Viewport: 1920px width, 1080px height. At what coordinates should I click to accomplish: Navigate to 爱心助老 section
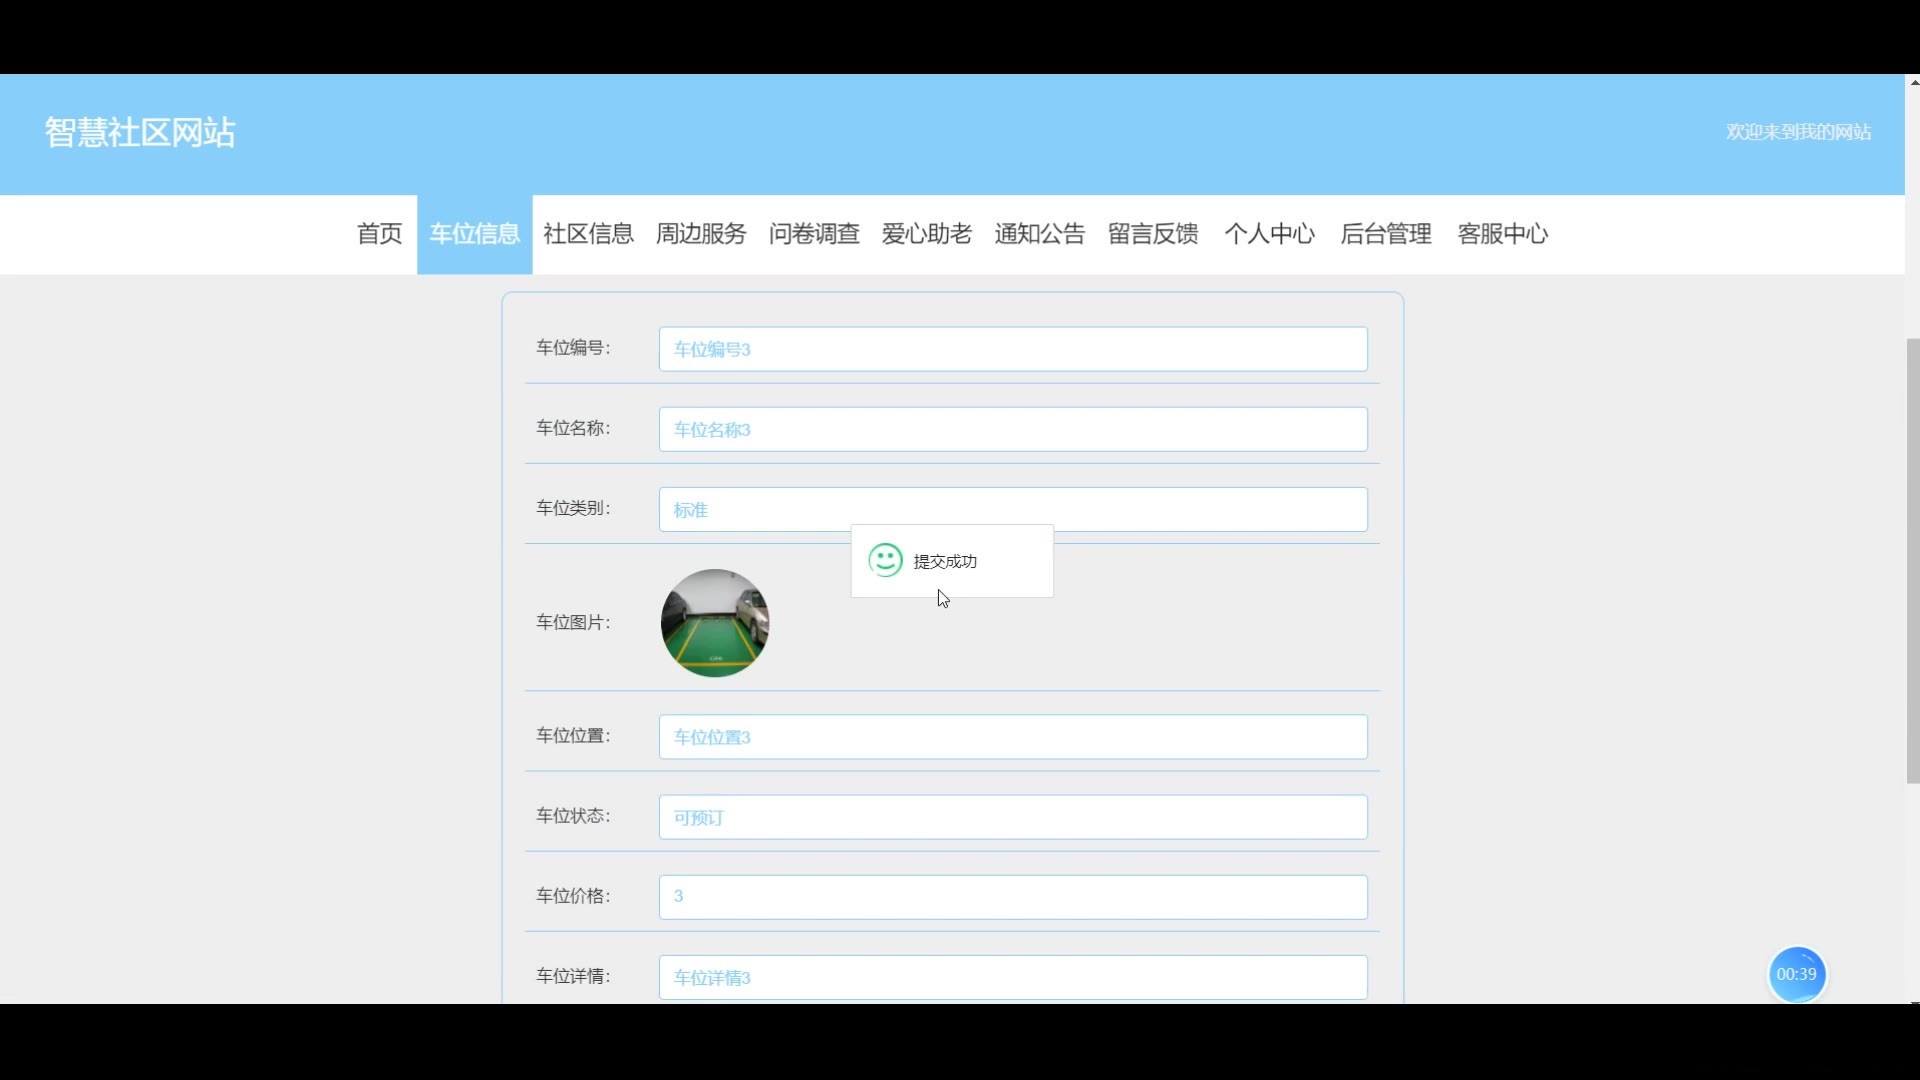coord(927,234)
